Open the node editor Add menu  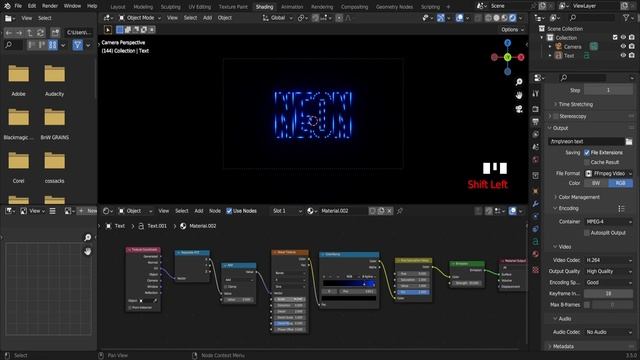click(199, 211)
